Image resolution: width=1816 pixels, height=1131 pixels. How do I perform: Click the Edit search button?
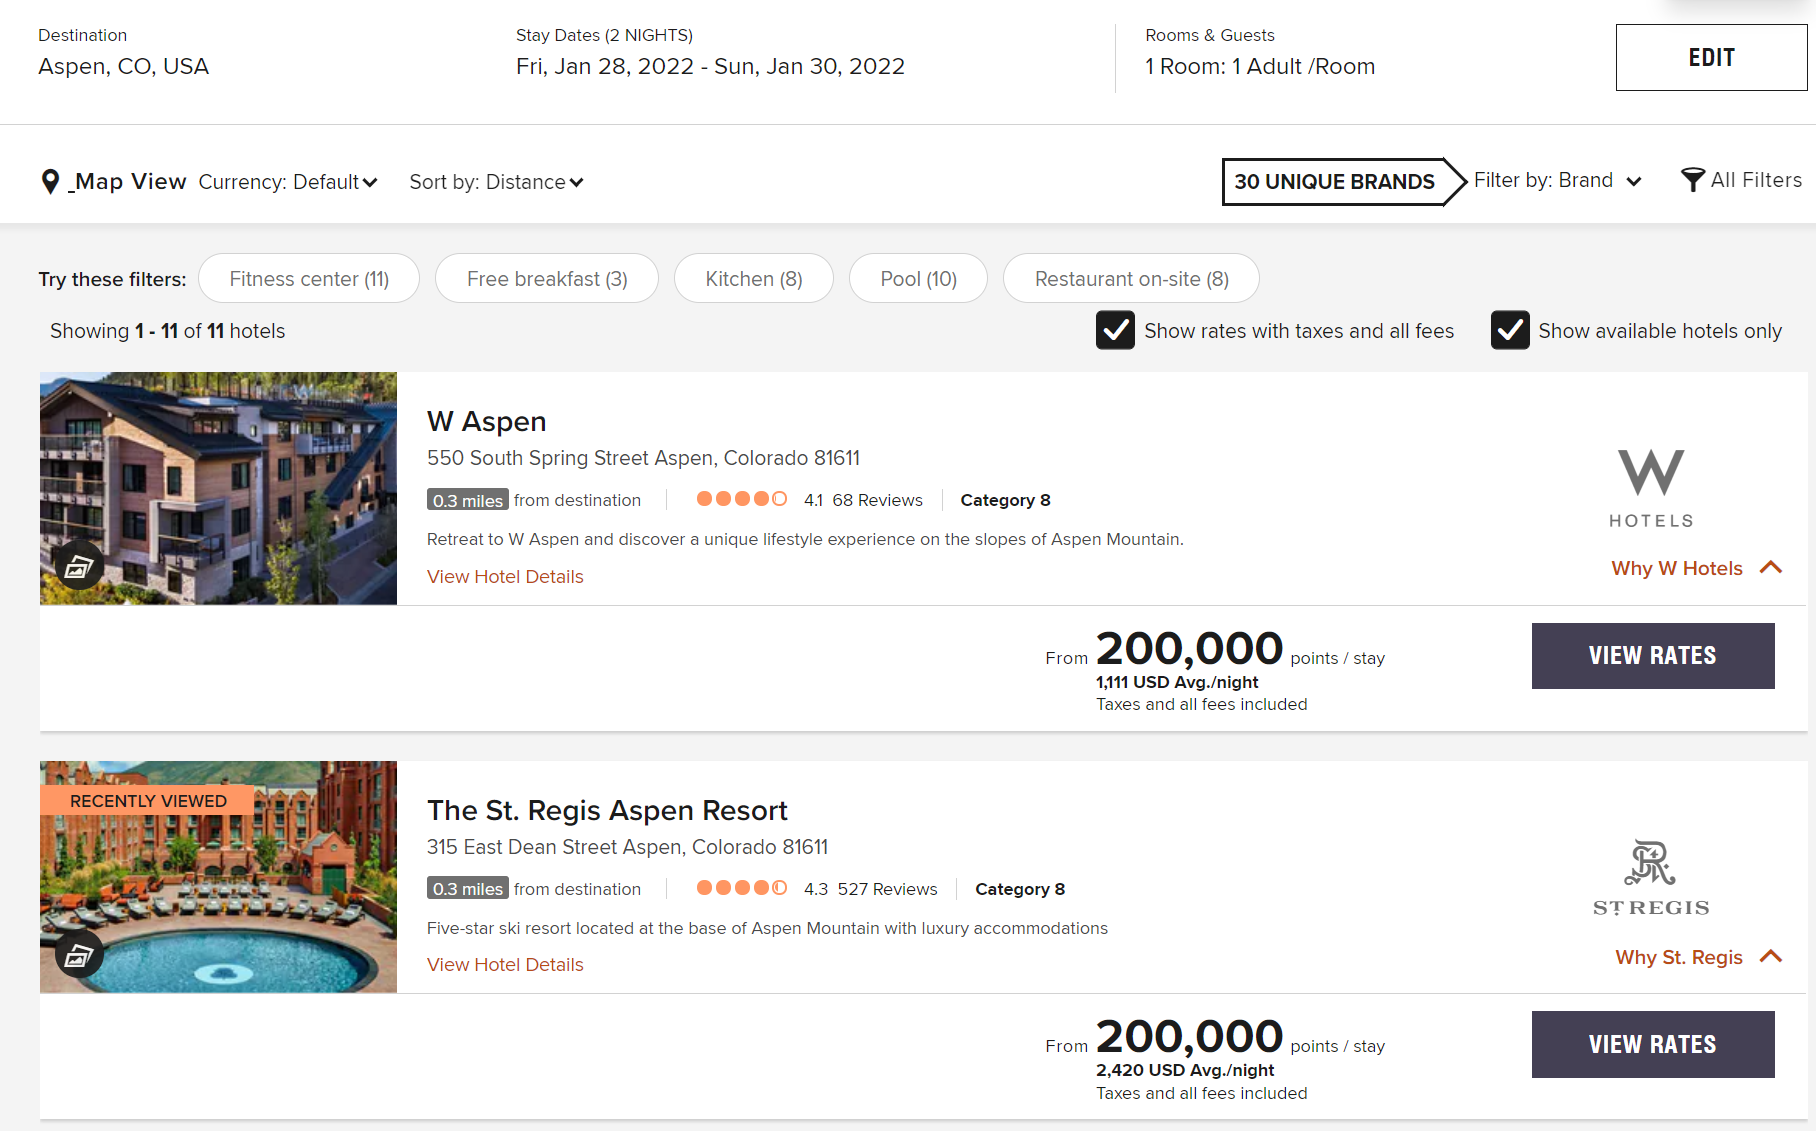pos(1711,58)
